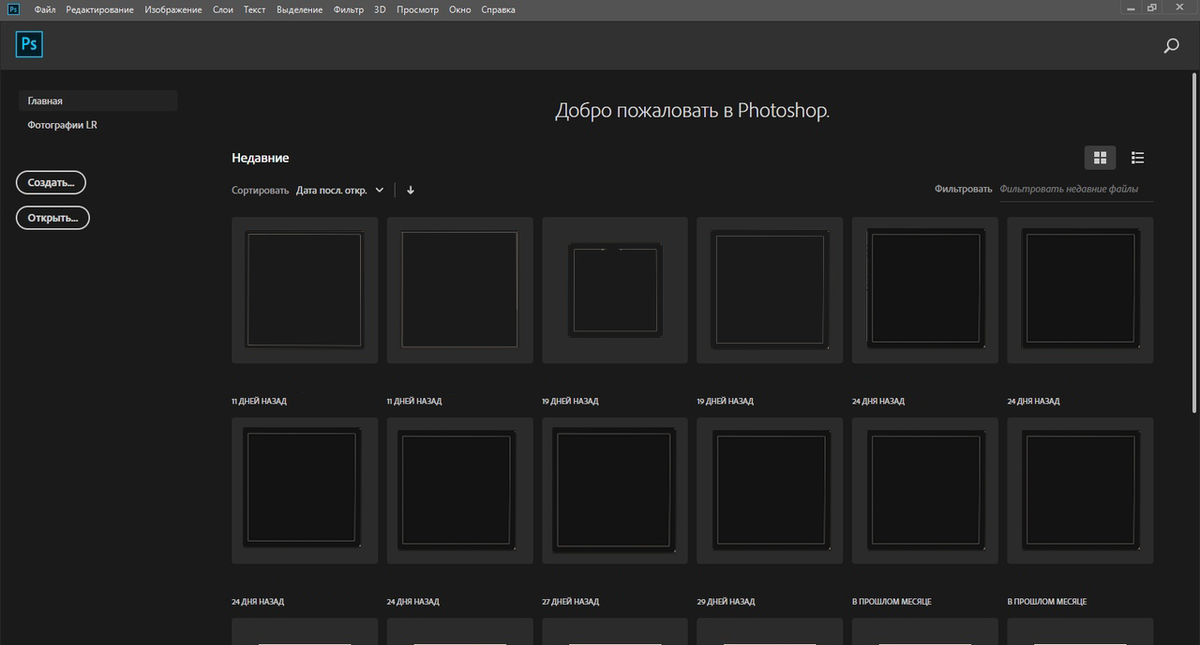Viewport: 1200px width, 645px height.
Task: Click the Недавние heading
Action: pos(260,158)
